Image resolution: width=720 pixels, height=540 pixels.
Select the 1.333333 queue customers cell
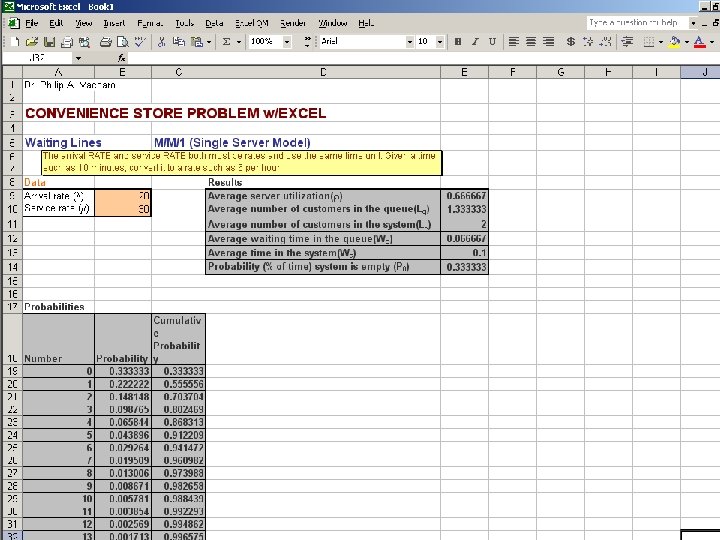click(464, 209)
